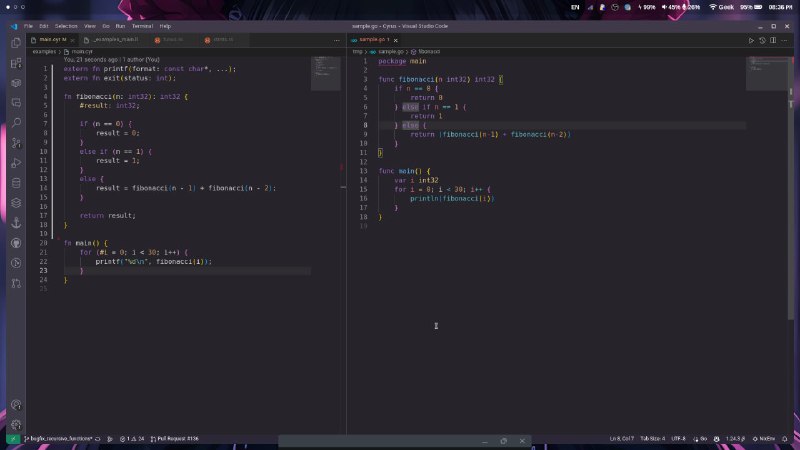The height and width of the screenshot is (450, 800).
Task: Click the battery indicator in system bar
Action: tap(751, 7)
